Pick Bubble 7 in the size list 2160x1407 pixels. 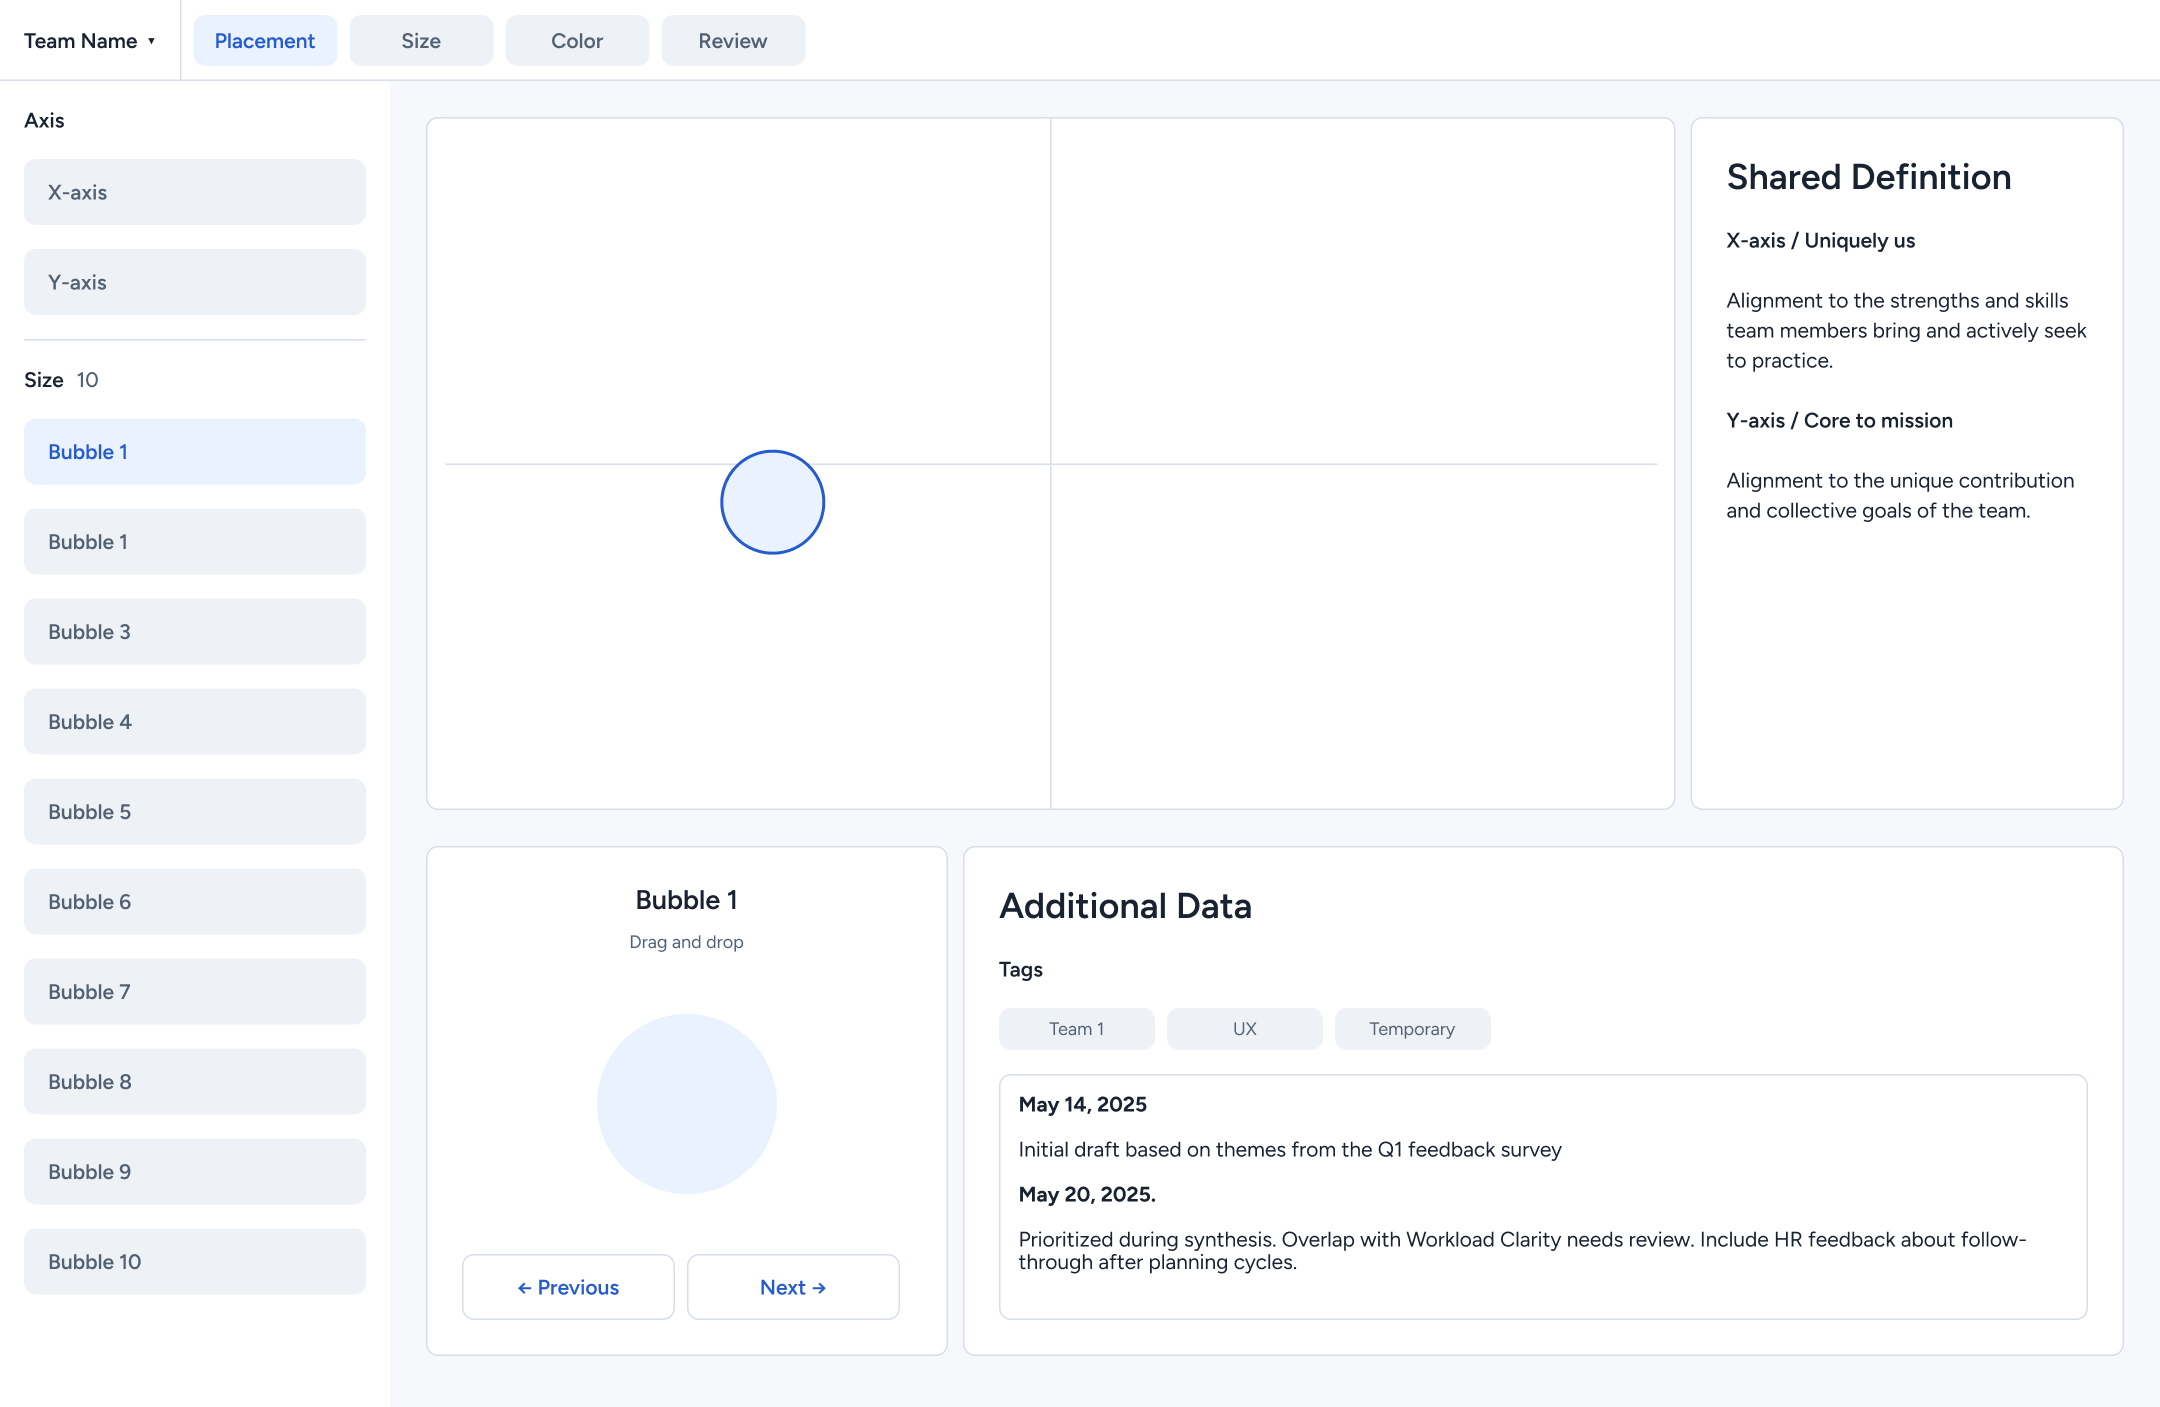pyautogui.click(x=195, y=992)
